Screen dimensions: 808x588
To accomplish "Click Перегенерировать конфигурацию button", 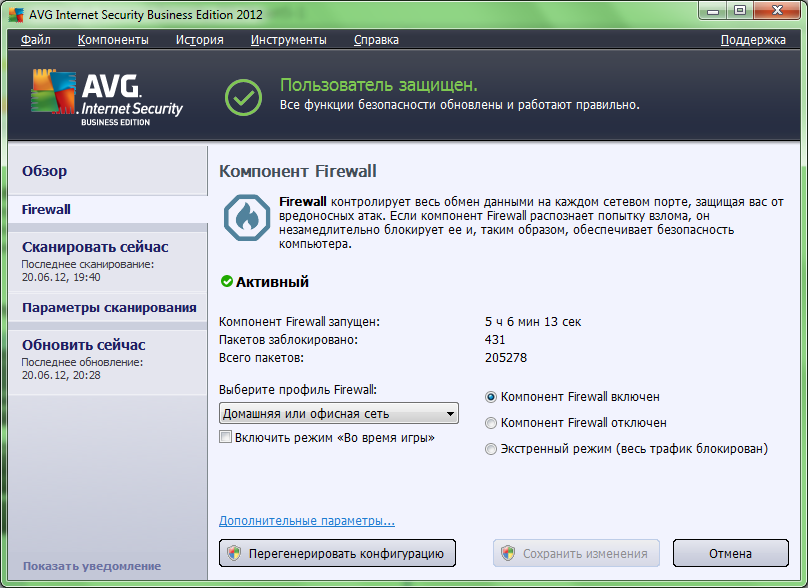I will click(338, 553).
